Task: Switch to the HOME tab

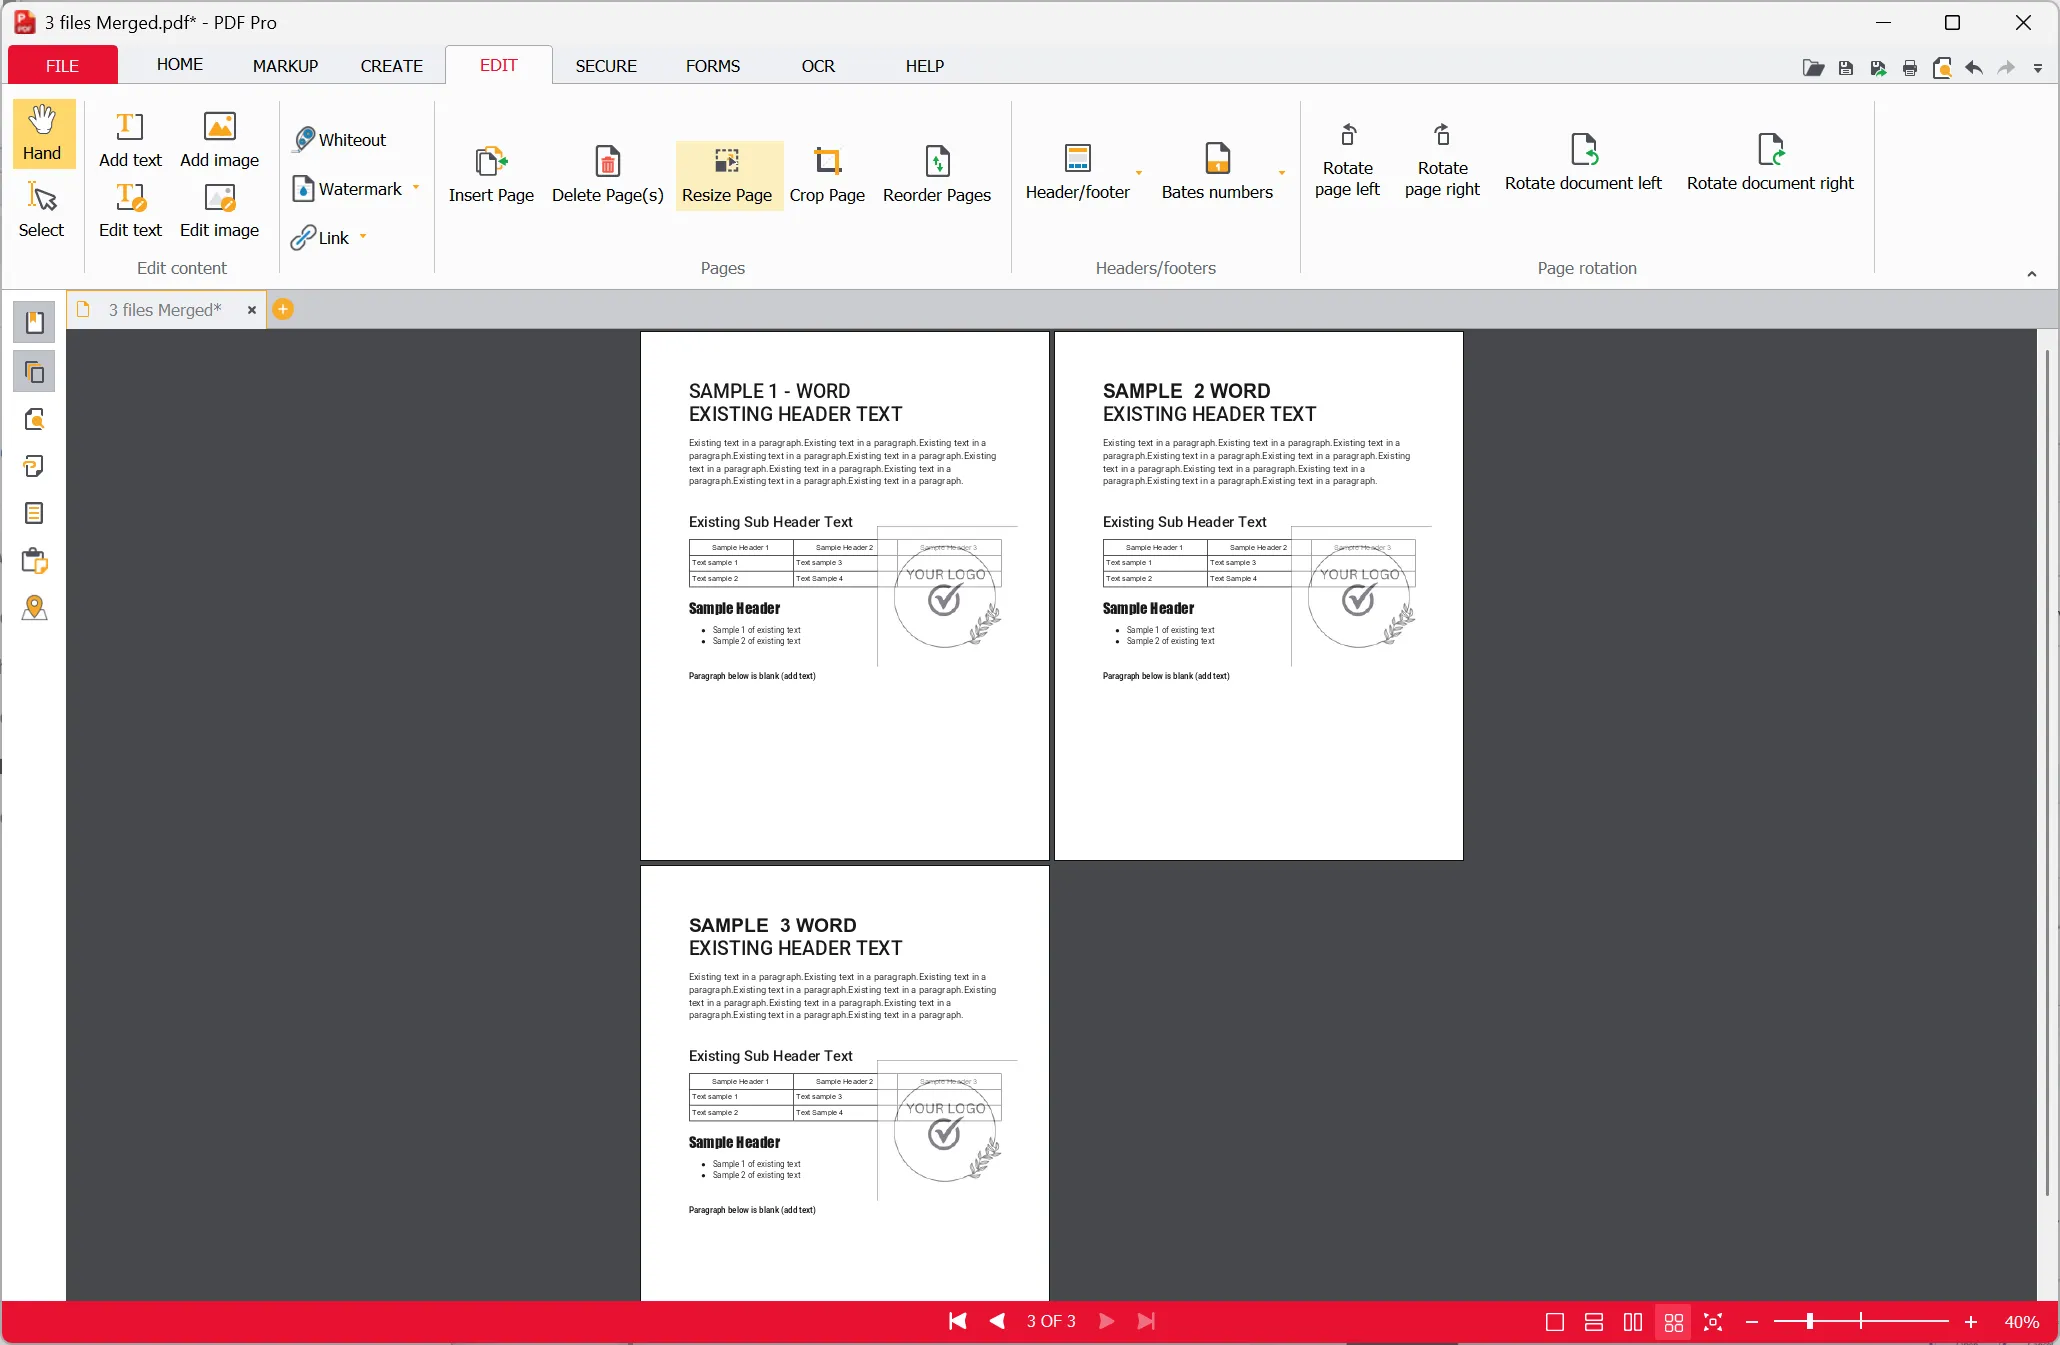Action: (x=180, y=65)
